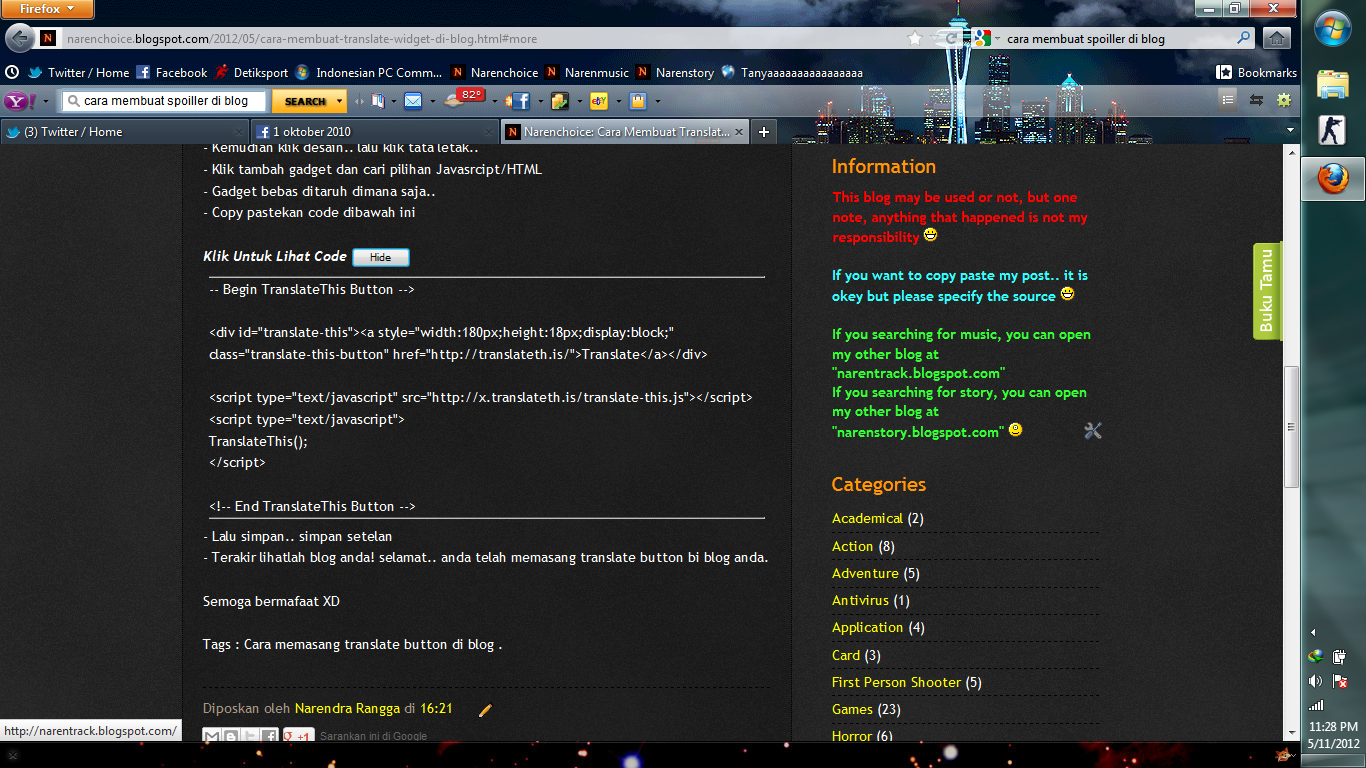The height and width of the screenshot is (768, 1366).
Task: Click the Yahoo toolbar search input field
Action: 165,101
